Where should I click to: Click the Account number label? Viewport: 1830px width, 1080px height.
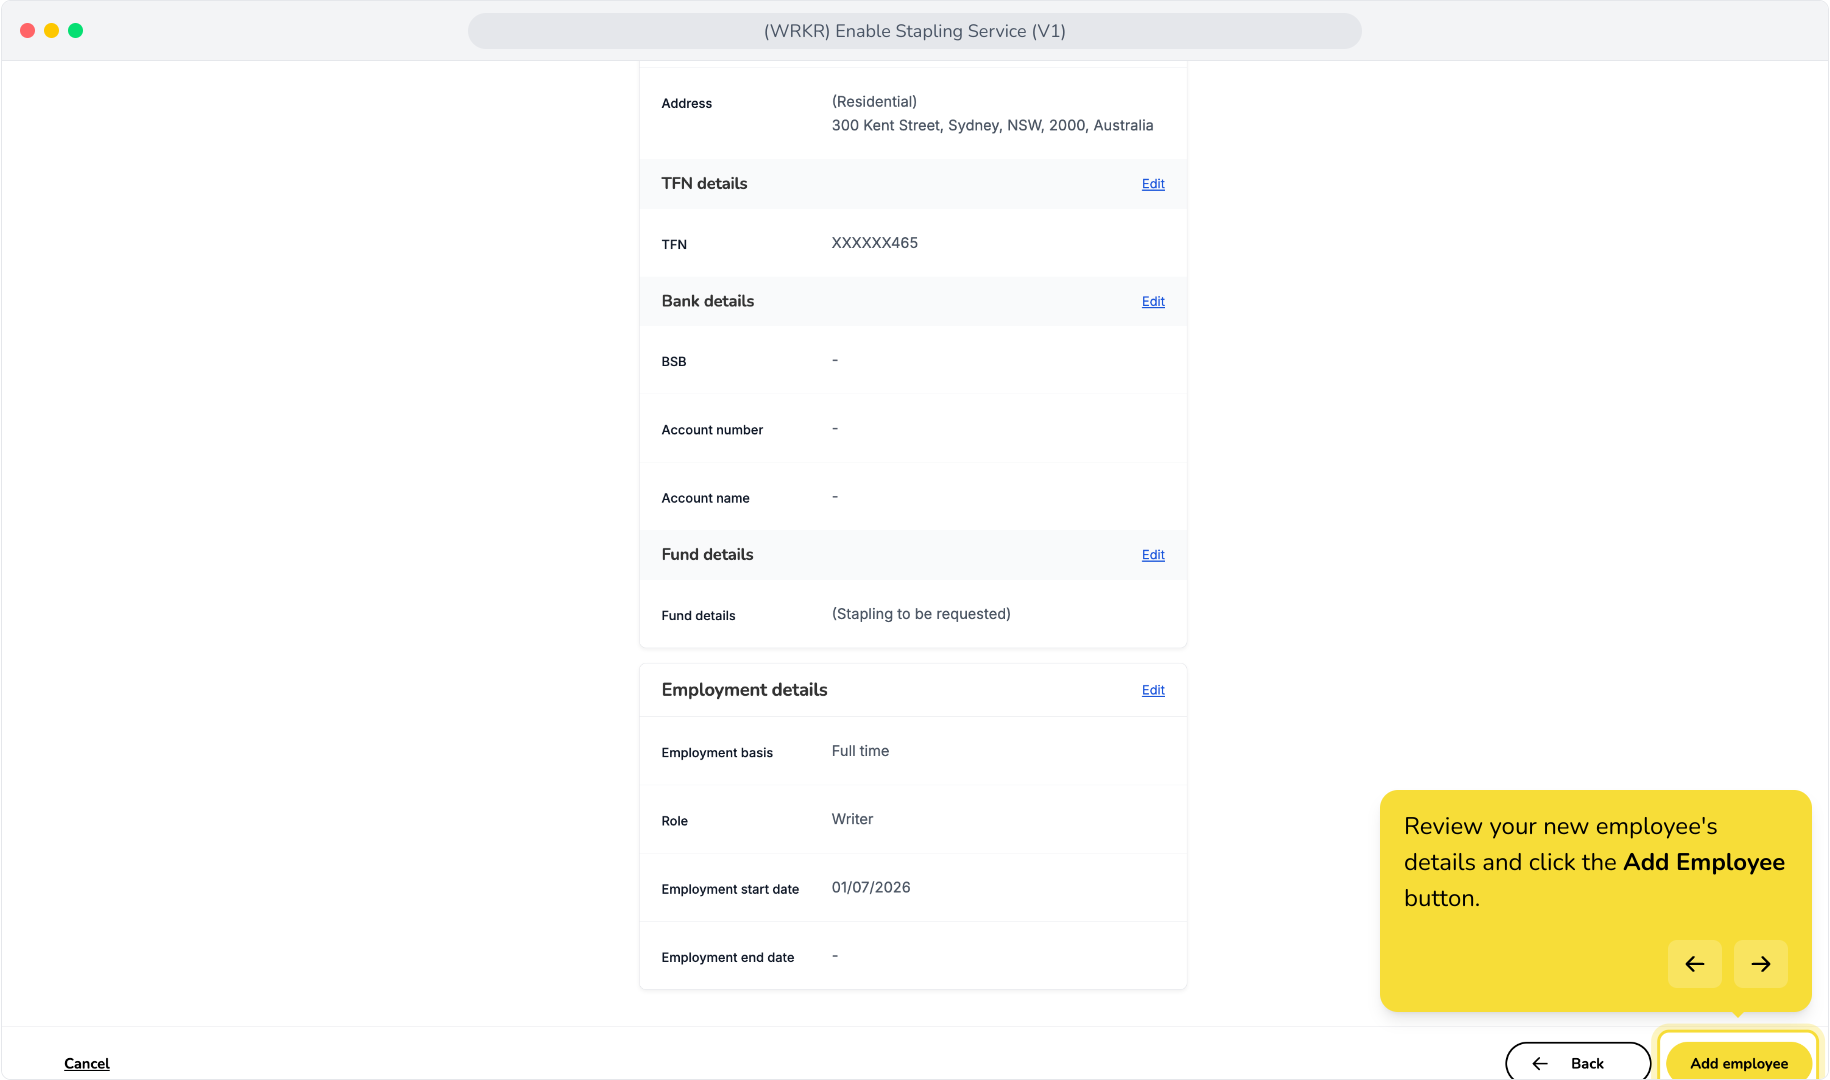coord(712,430)
